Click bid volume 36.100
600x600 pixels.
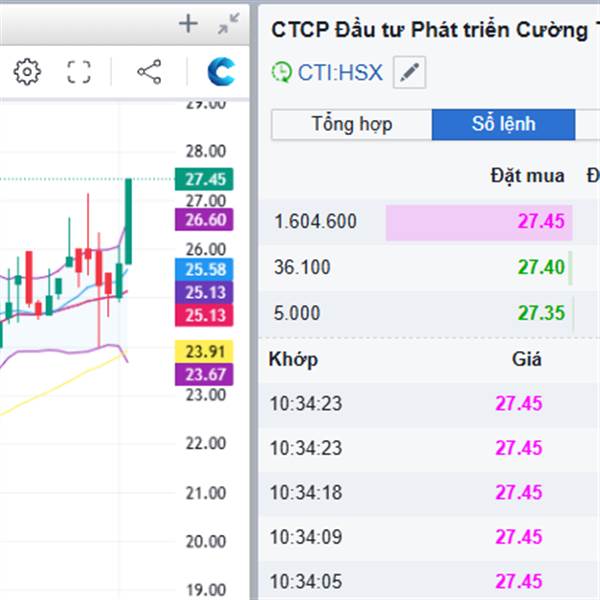[302, 267]
